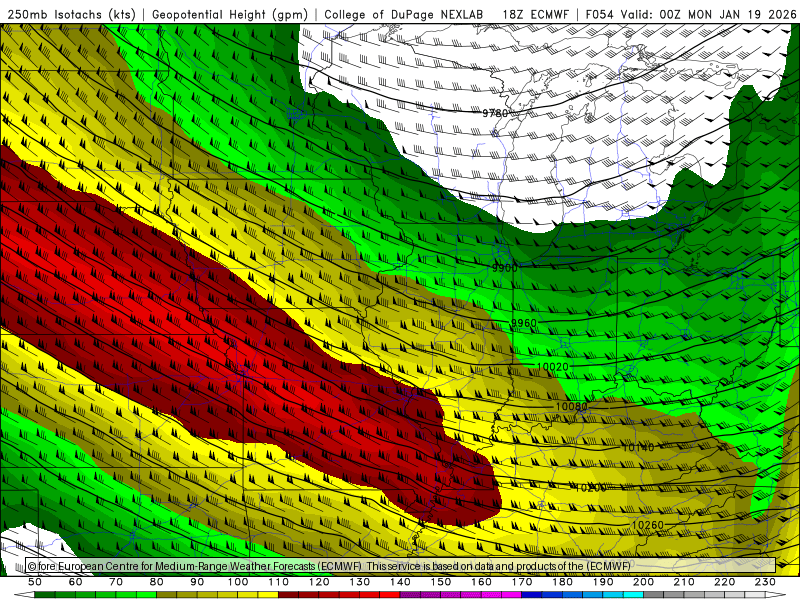Viewport: 800px width, 600px height.
Task: Click the 10200 height contour label
Action: coord(590,488)
